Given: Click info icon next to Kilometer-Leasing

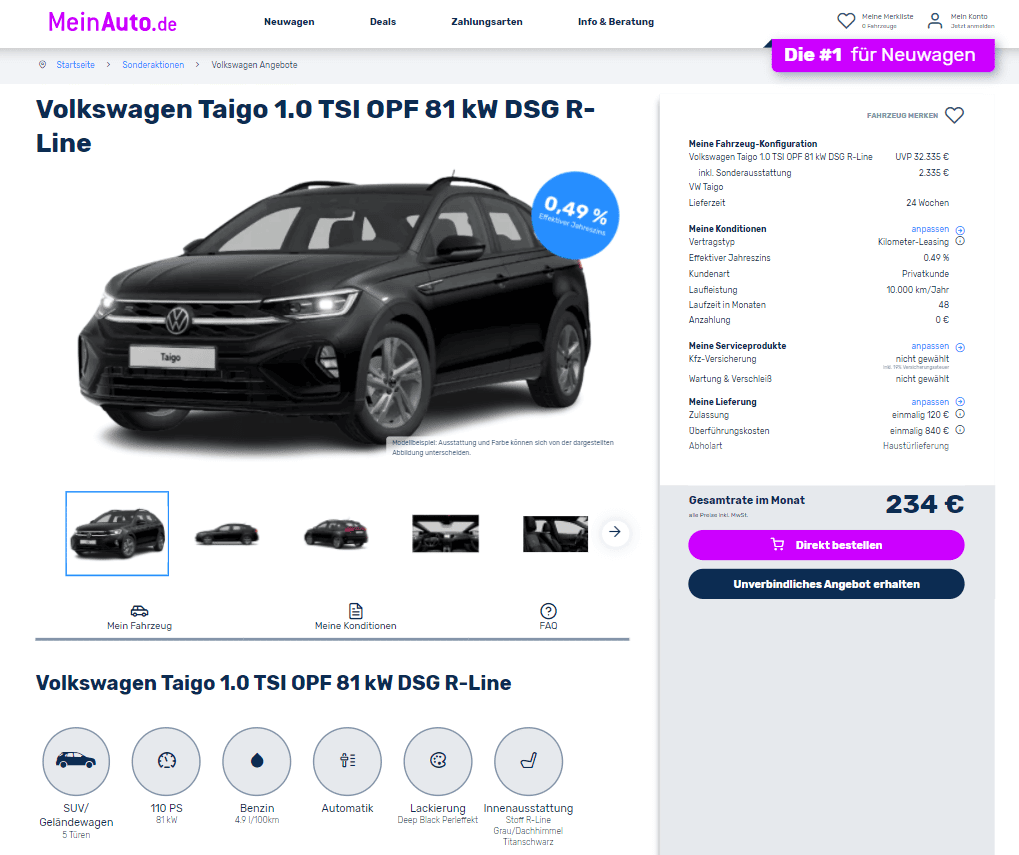Looking at the screenshot, I should pos(960,241).
